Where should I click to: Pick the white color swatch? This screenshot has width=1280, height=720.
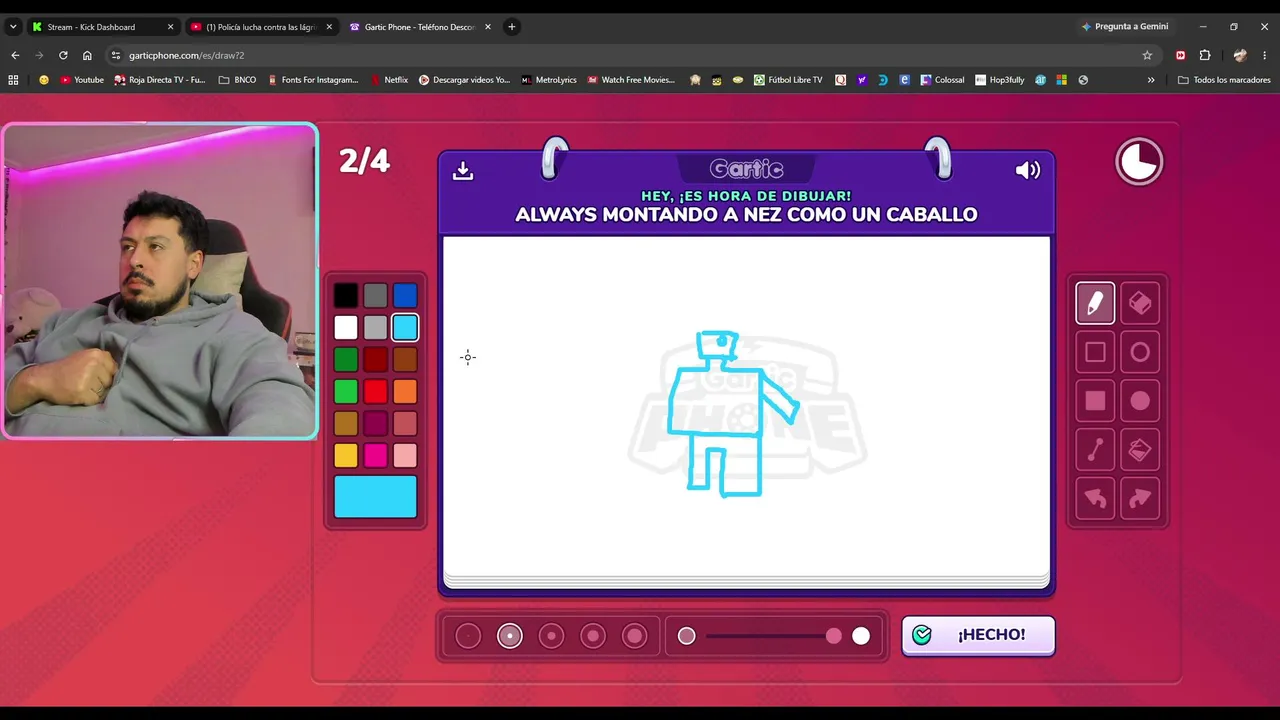click(x=346, y=327)
